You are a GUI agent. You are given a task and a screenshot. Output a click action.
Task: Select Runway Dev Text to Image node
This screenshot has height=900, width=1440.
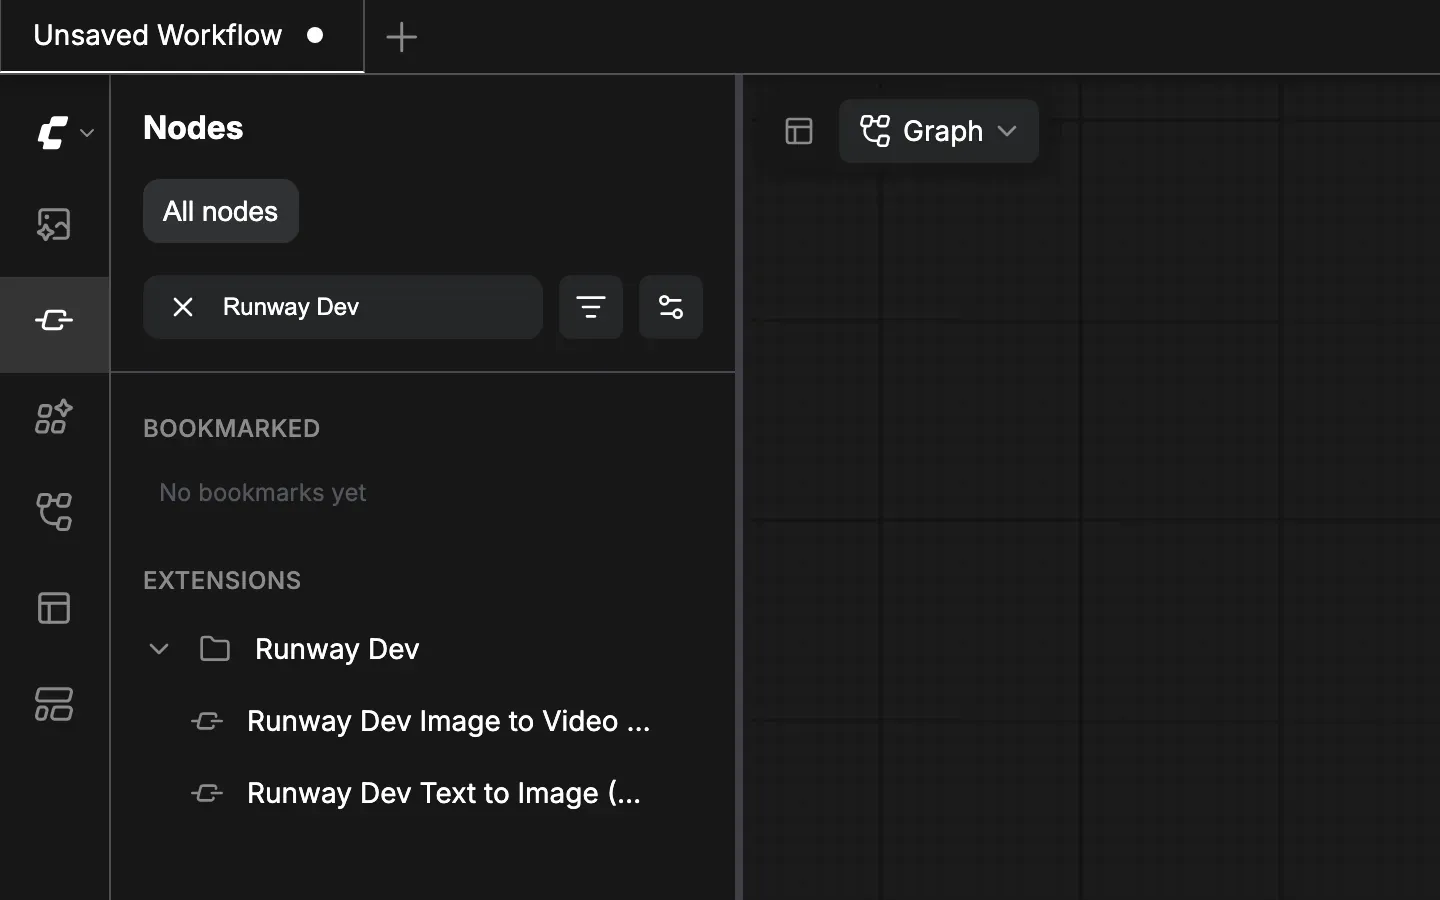[423, 793]
